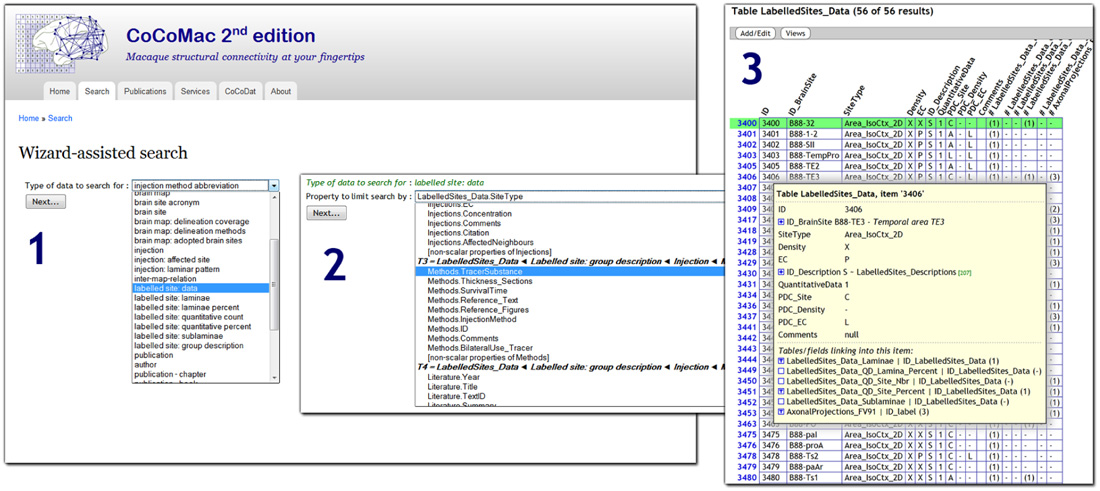1100x491 pixels.
Task: Click Next under the data type selector
Action: pyautogui.click(x=46, y=201)
